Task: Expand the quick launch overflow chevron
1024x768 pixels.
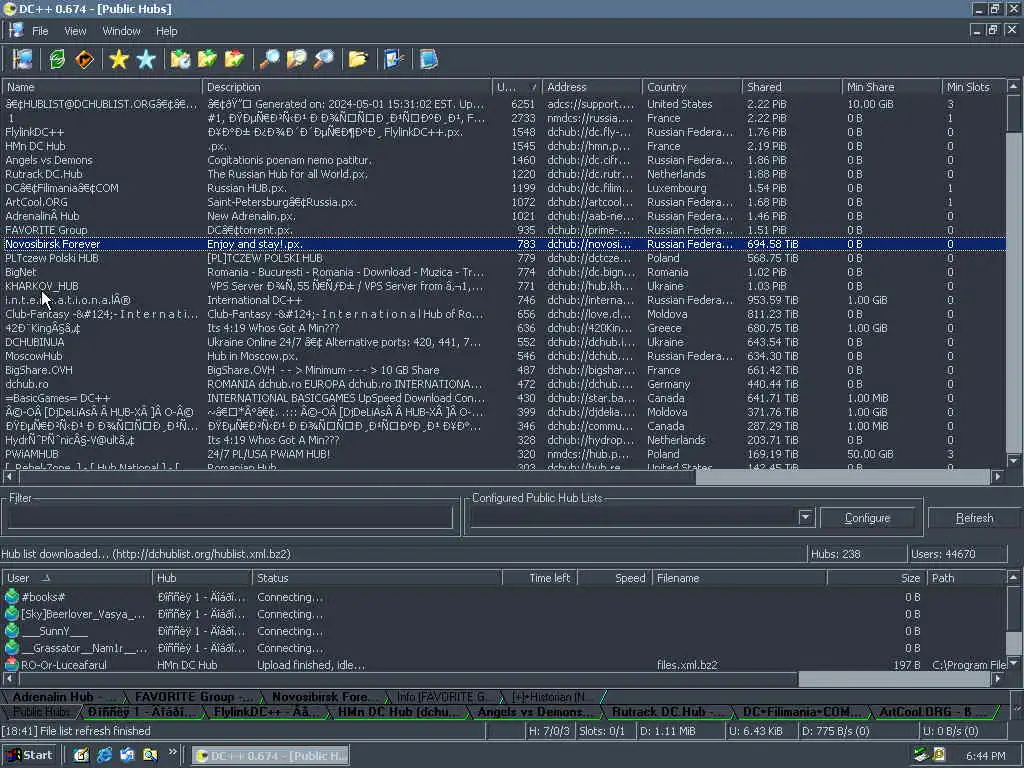Action: 172,752
